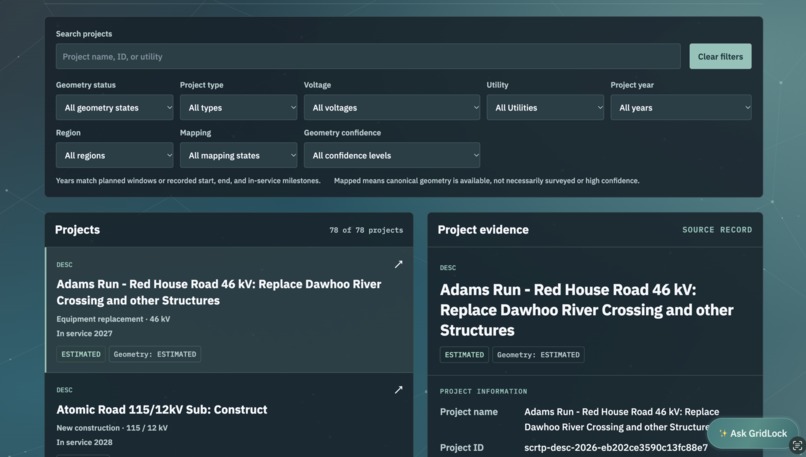Open Atomic Road project arrow icon
The height and width of the screenshot is (457, 806).
coord(398,390)
